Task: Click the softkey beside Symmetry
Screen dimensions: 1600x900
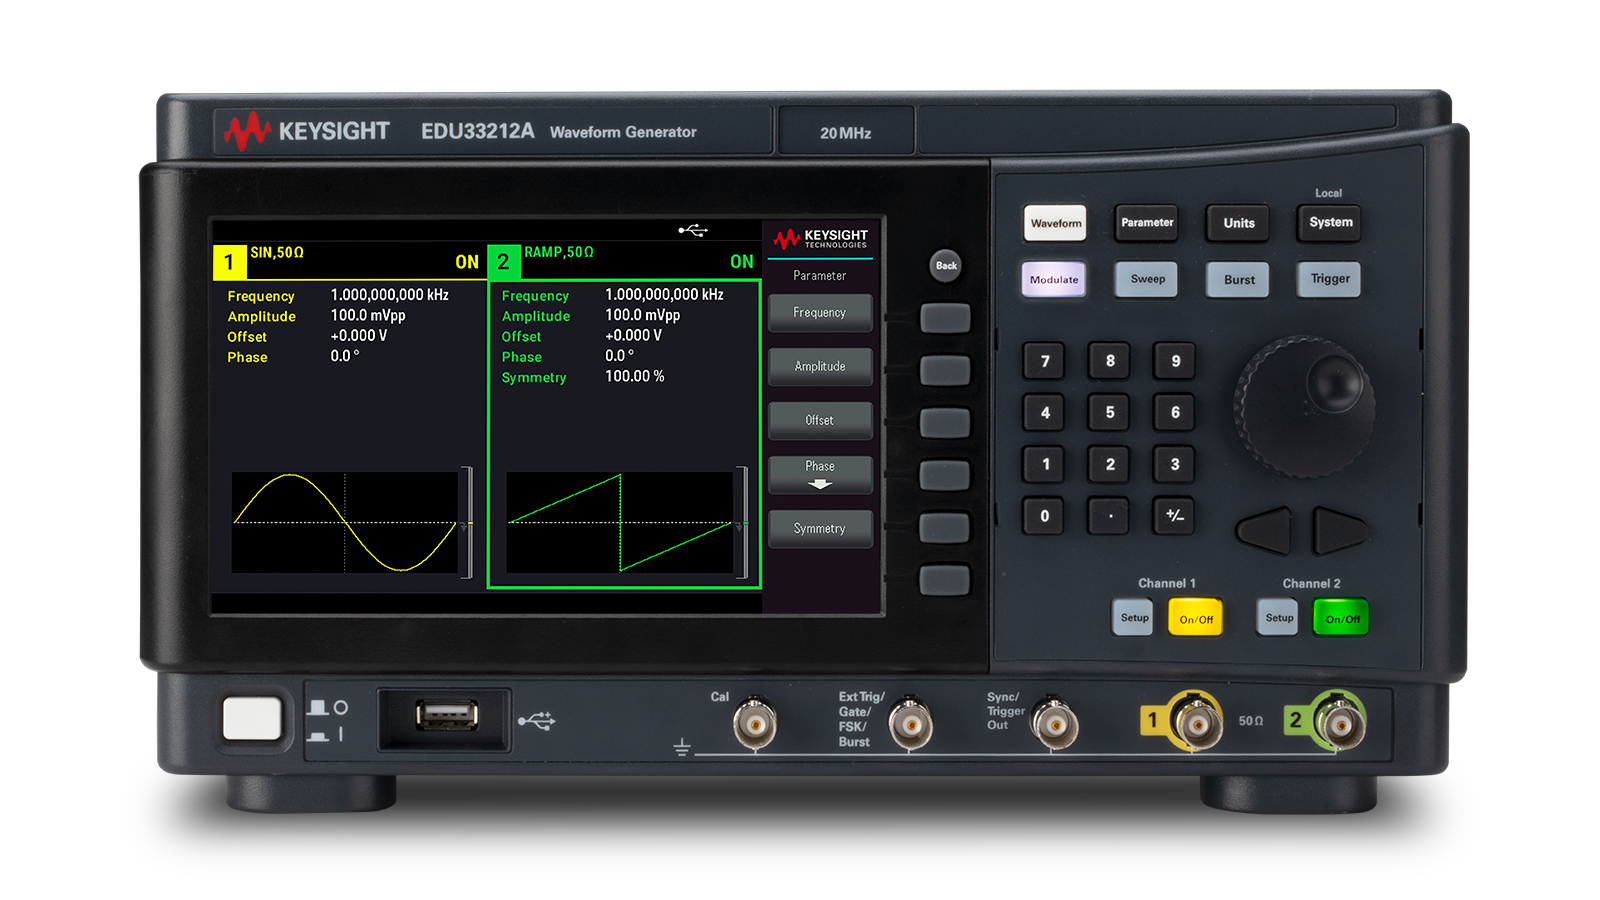Action: pyautogui.click(x=945, y=527)
